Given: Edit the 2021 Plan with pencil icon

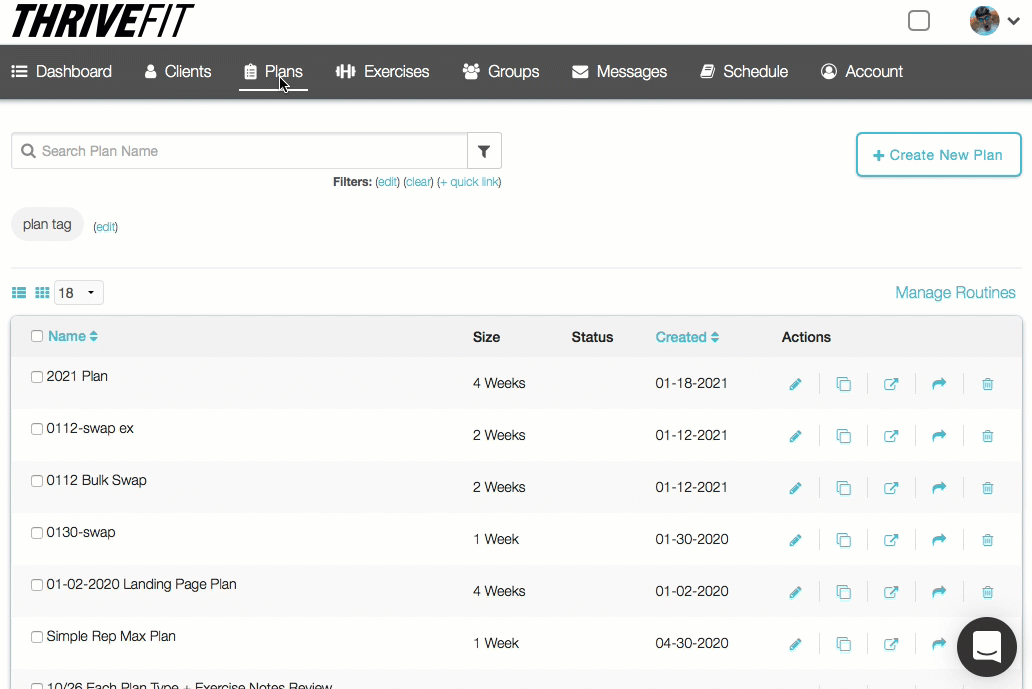Looking at the screenshot, I should (795, 384).
